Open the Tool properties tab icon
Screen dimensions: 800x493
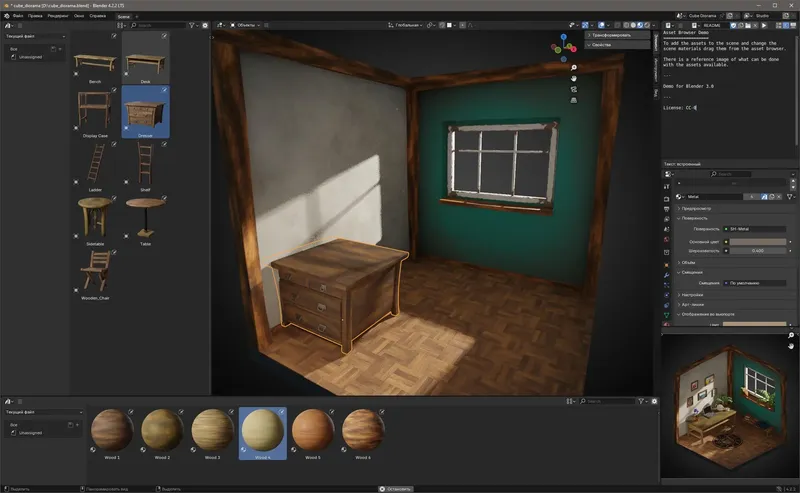click(x=667, y=186)
